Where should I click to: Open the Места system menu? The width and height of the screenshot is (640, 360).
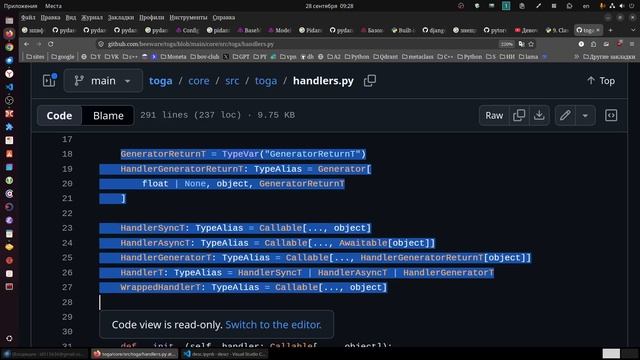point(53,6)
